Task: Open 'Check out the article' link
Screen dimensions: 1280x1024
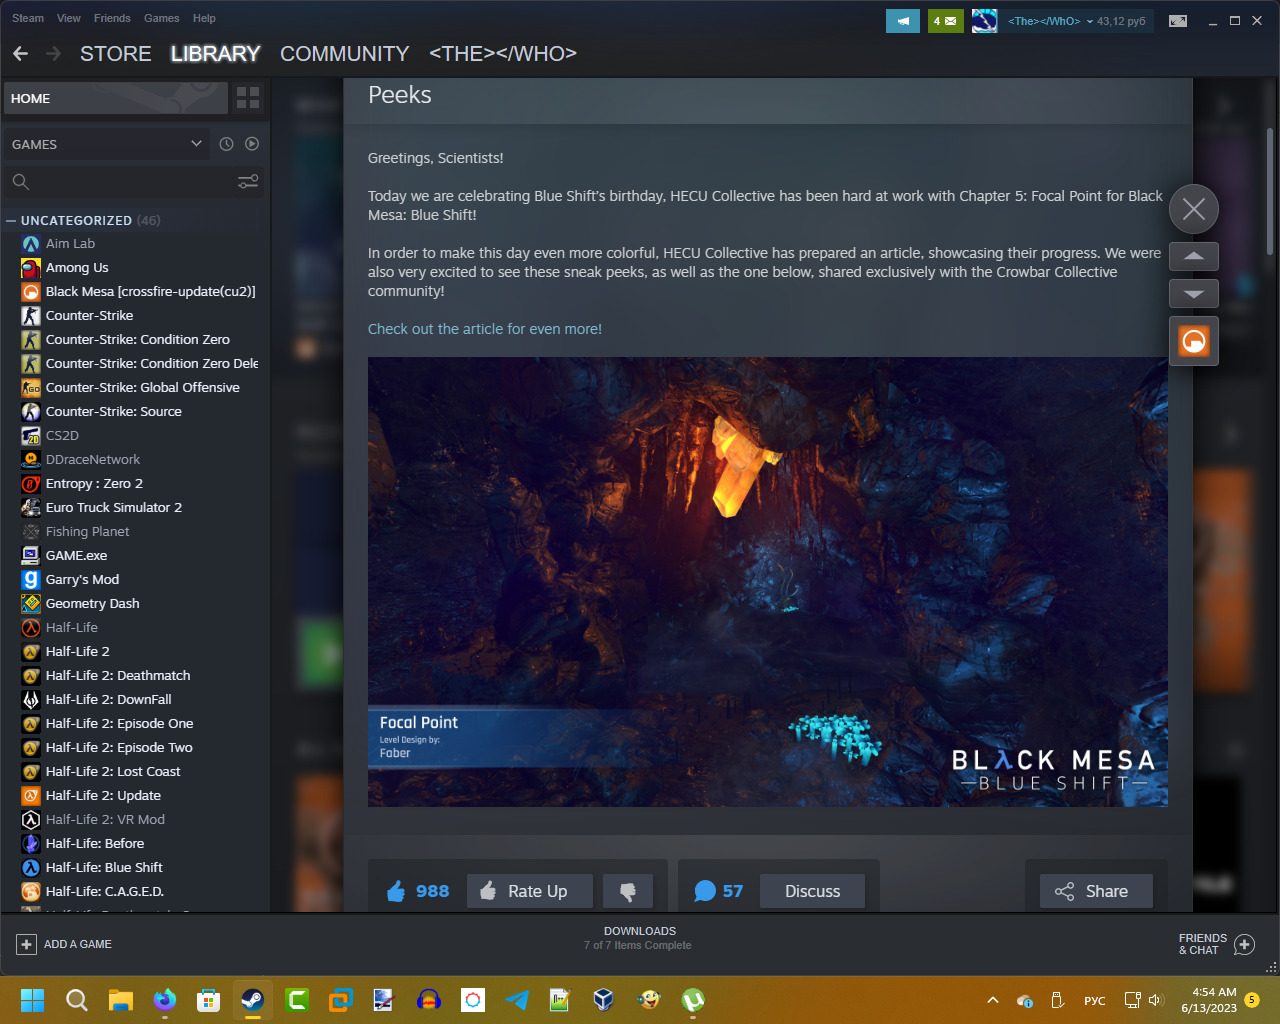Action: (485, 329)
